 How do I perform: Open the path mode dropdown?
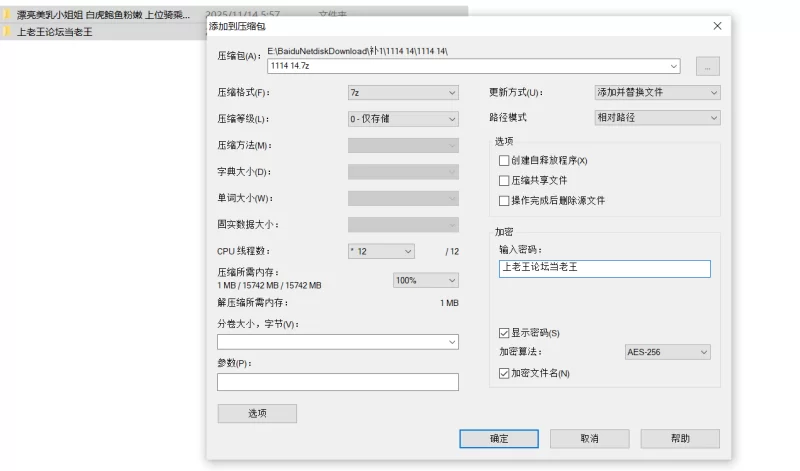[x=657, y=118]
